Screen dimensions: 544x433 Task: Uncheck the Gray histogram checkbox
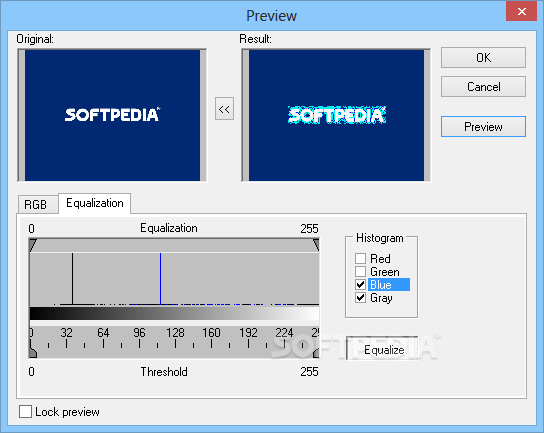[360, 298]
